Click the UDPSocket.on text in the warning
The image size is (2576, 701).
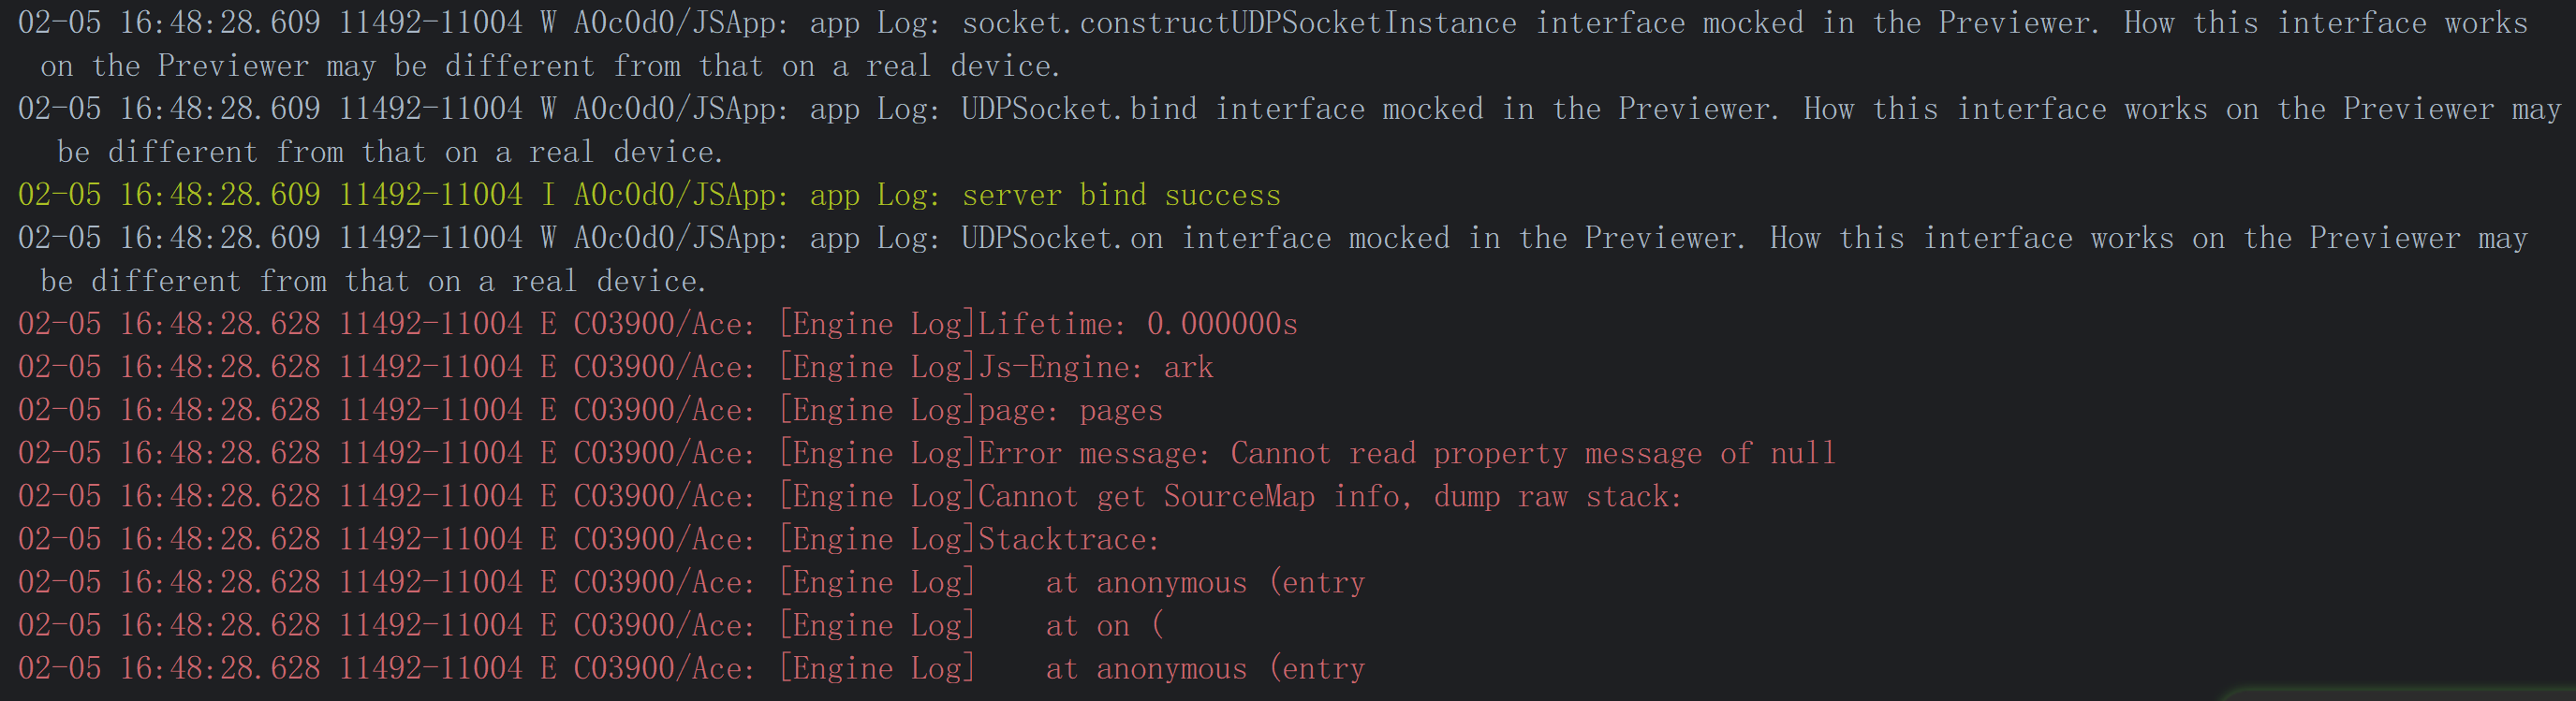click(1062, 238)
